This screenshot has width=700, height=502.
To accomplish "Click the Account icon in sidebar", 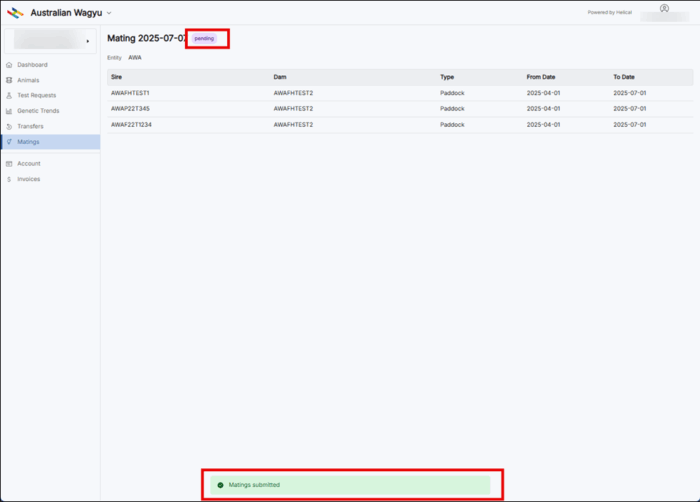I will (x=9, y=163).
